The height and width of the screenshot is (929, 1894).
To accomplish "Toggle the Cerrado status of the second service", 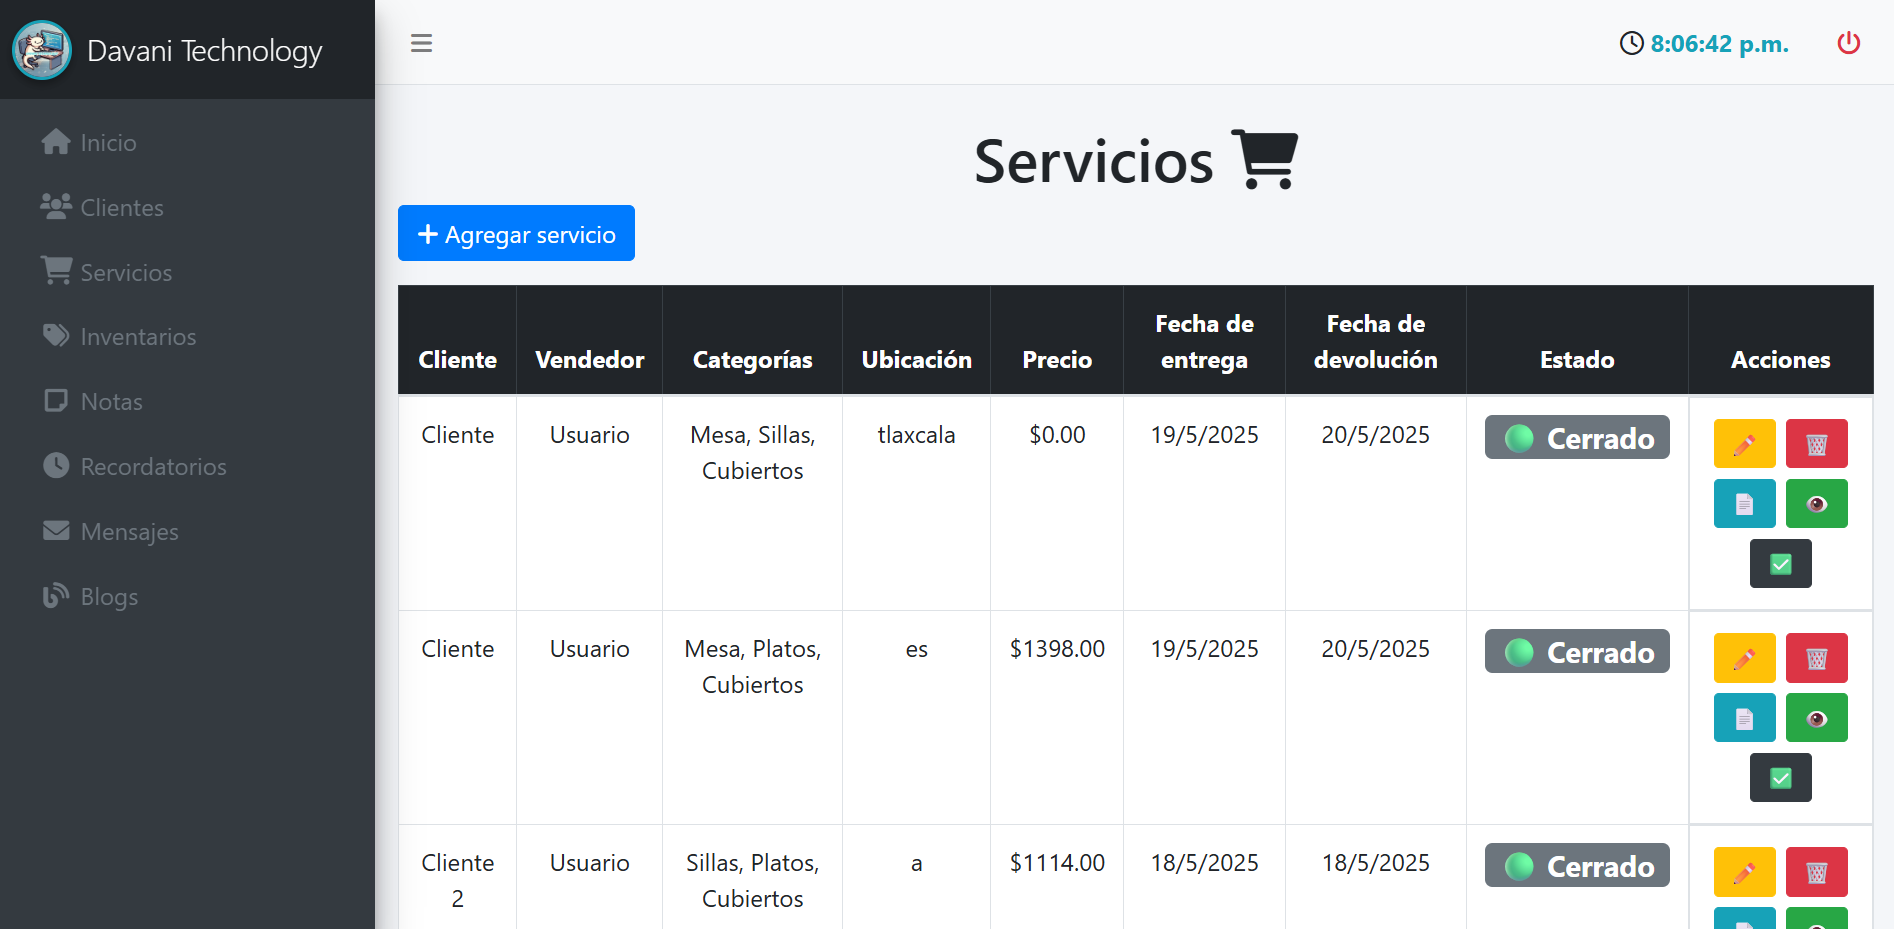I will (x=1576, y=651).
